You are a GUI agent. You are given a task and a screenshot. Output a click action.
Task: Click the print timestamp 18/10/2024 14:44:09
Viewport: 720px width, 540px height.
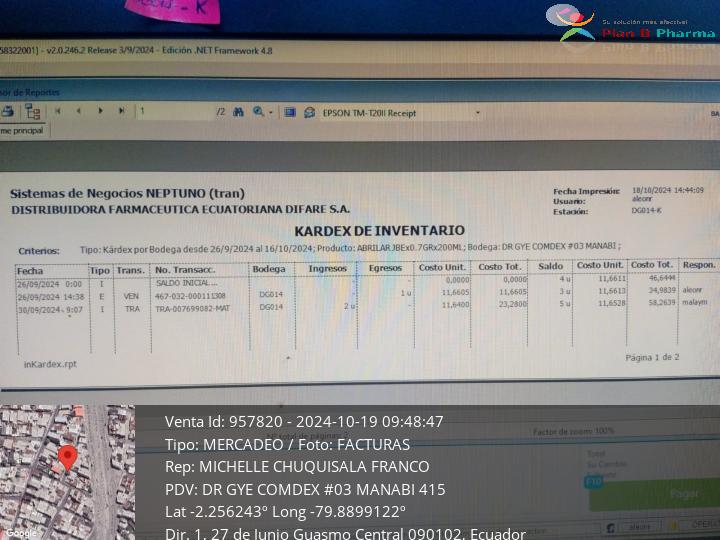click(668, 190)
